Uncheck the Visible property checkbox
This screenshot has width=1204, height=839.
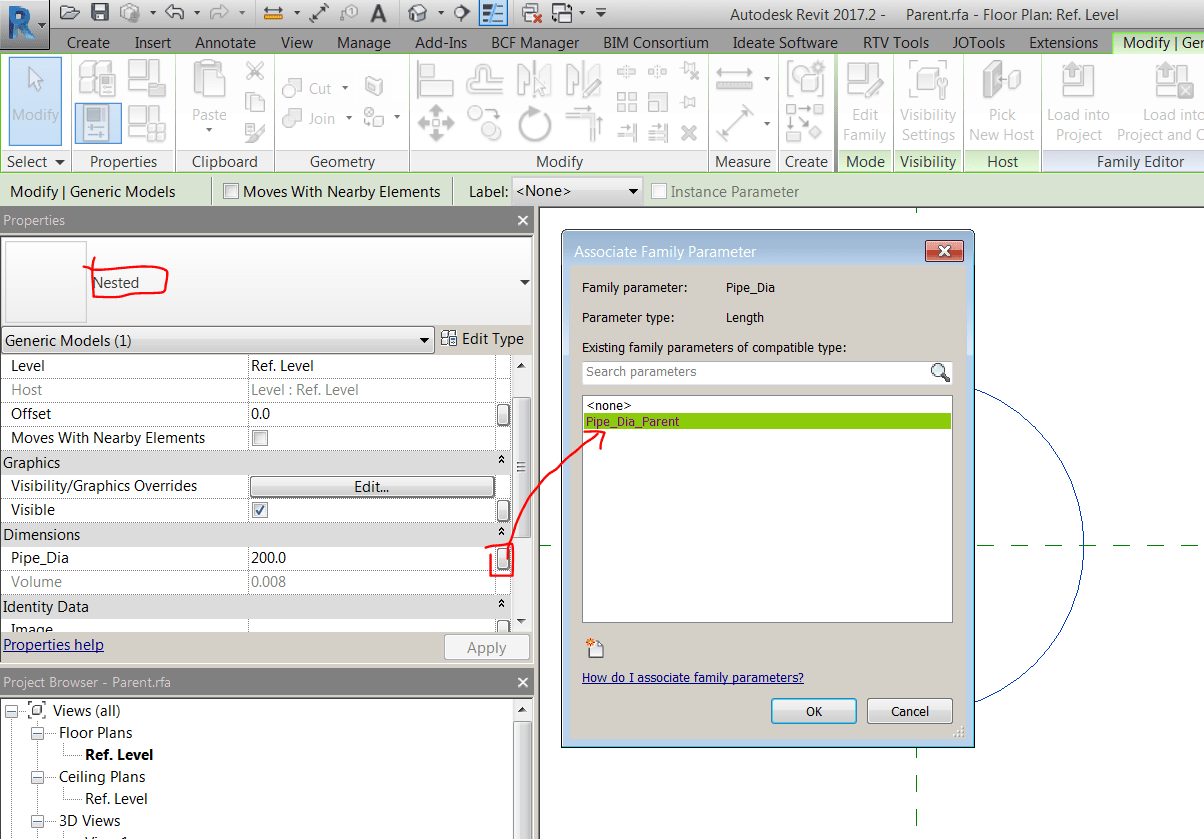coord(260,510)
